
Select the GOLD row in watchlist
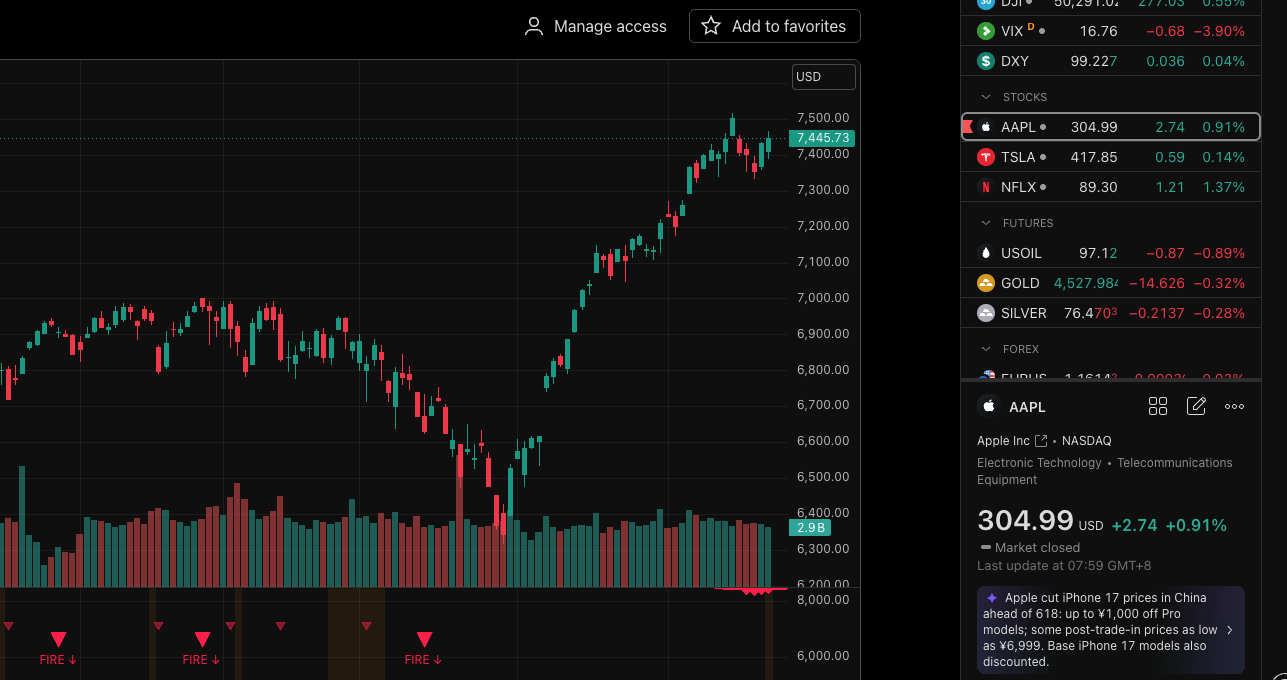tap(1110, 283)
